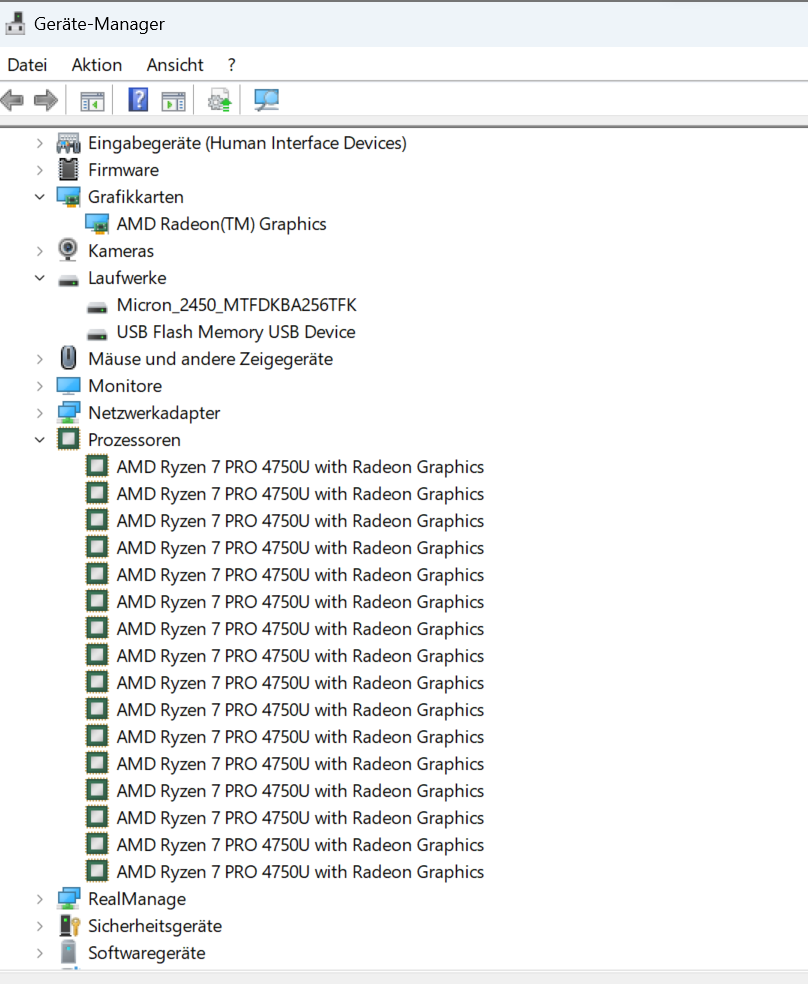Click the Micron_2450 drive icon
This screenshot has height=984, width=808.
97,307
